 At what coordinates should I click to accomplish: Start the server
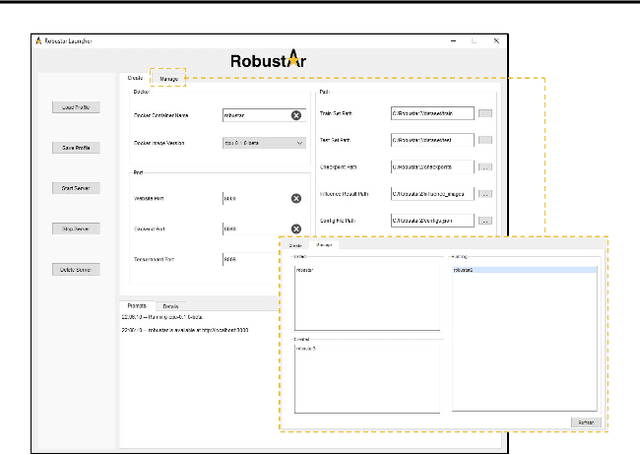pyautogui.click(x=76, y=188)
